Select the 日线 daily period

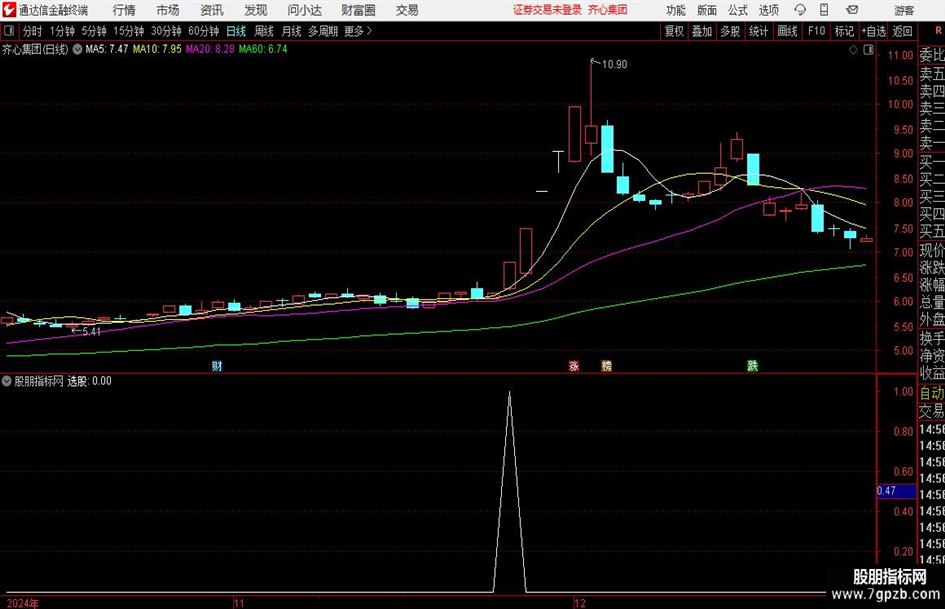tap(236, 31)
